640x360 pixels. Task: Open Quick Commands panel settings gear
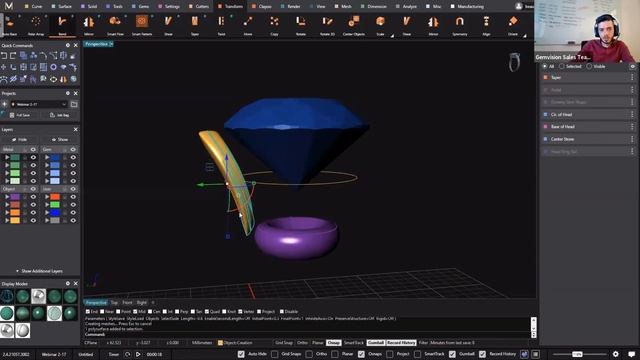point(68,45)
